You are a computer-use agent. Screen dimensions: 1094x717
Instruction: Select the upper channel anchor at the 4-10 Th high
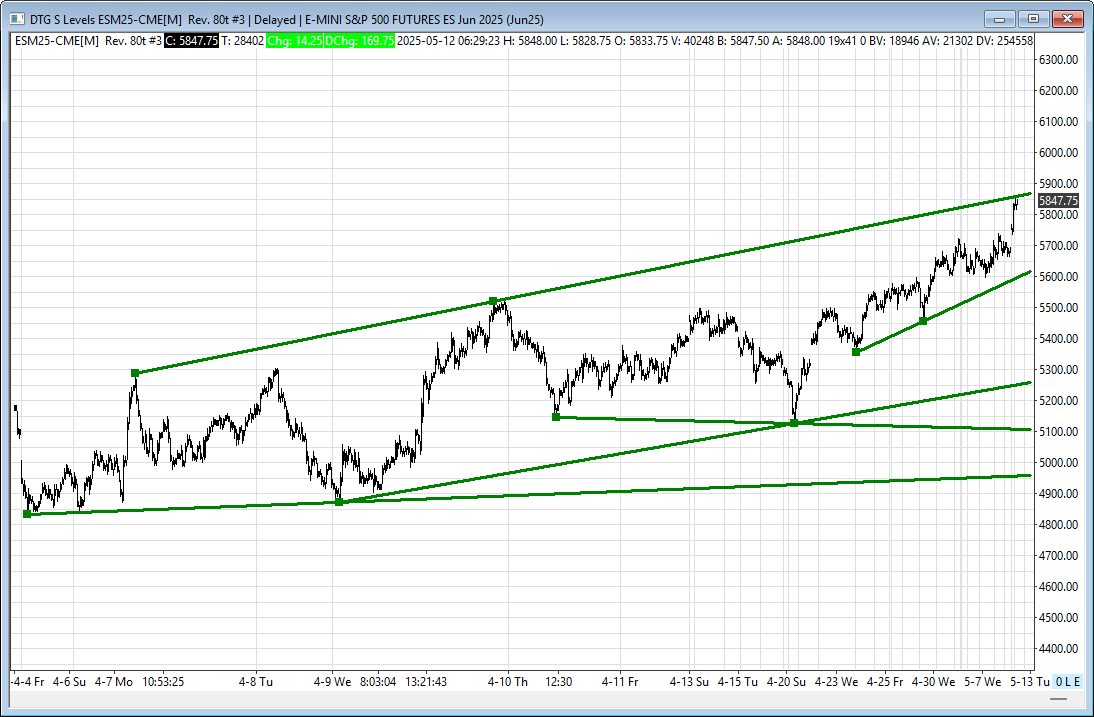click(x=493, y=301)
